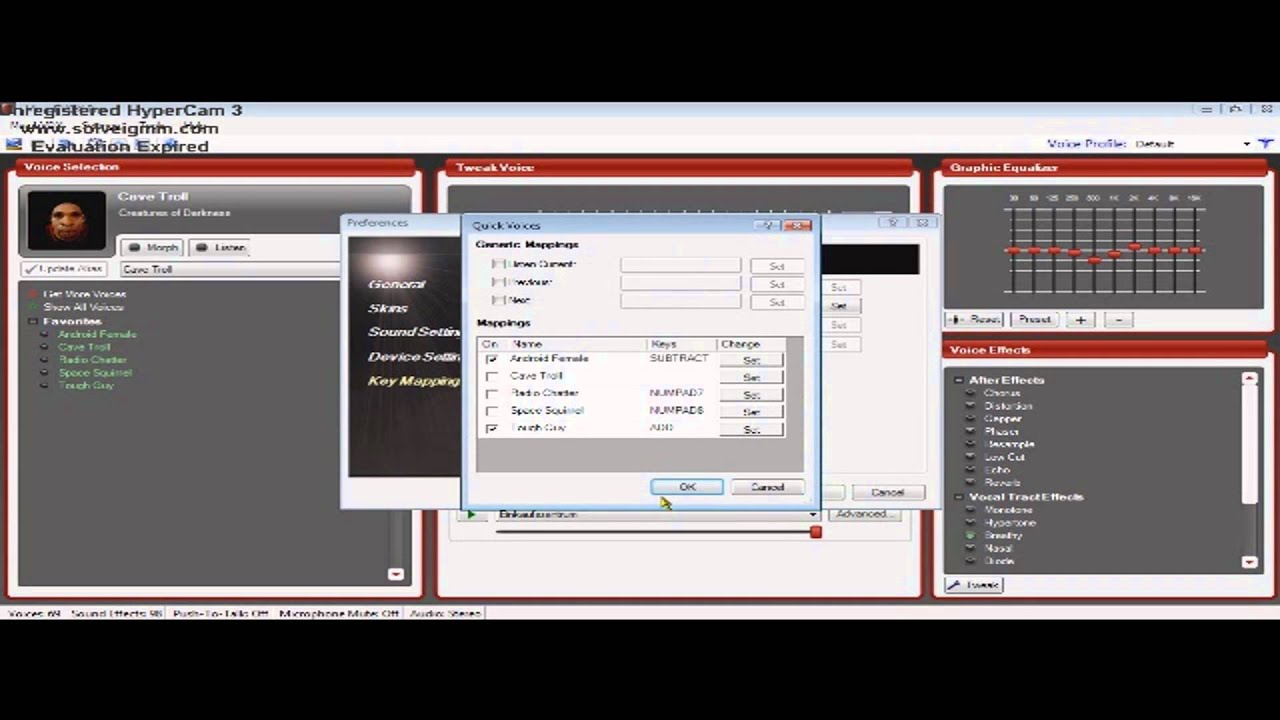Click the equalizer plus button
This screenshot has width=1280, height=720.
(x=1080, y=320)
